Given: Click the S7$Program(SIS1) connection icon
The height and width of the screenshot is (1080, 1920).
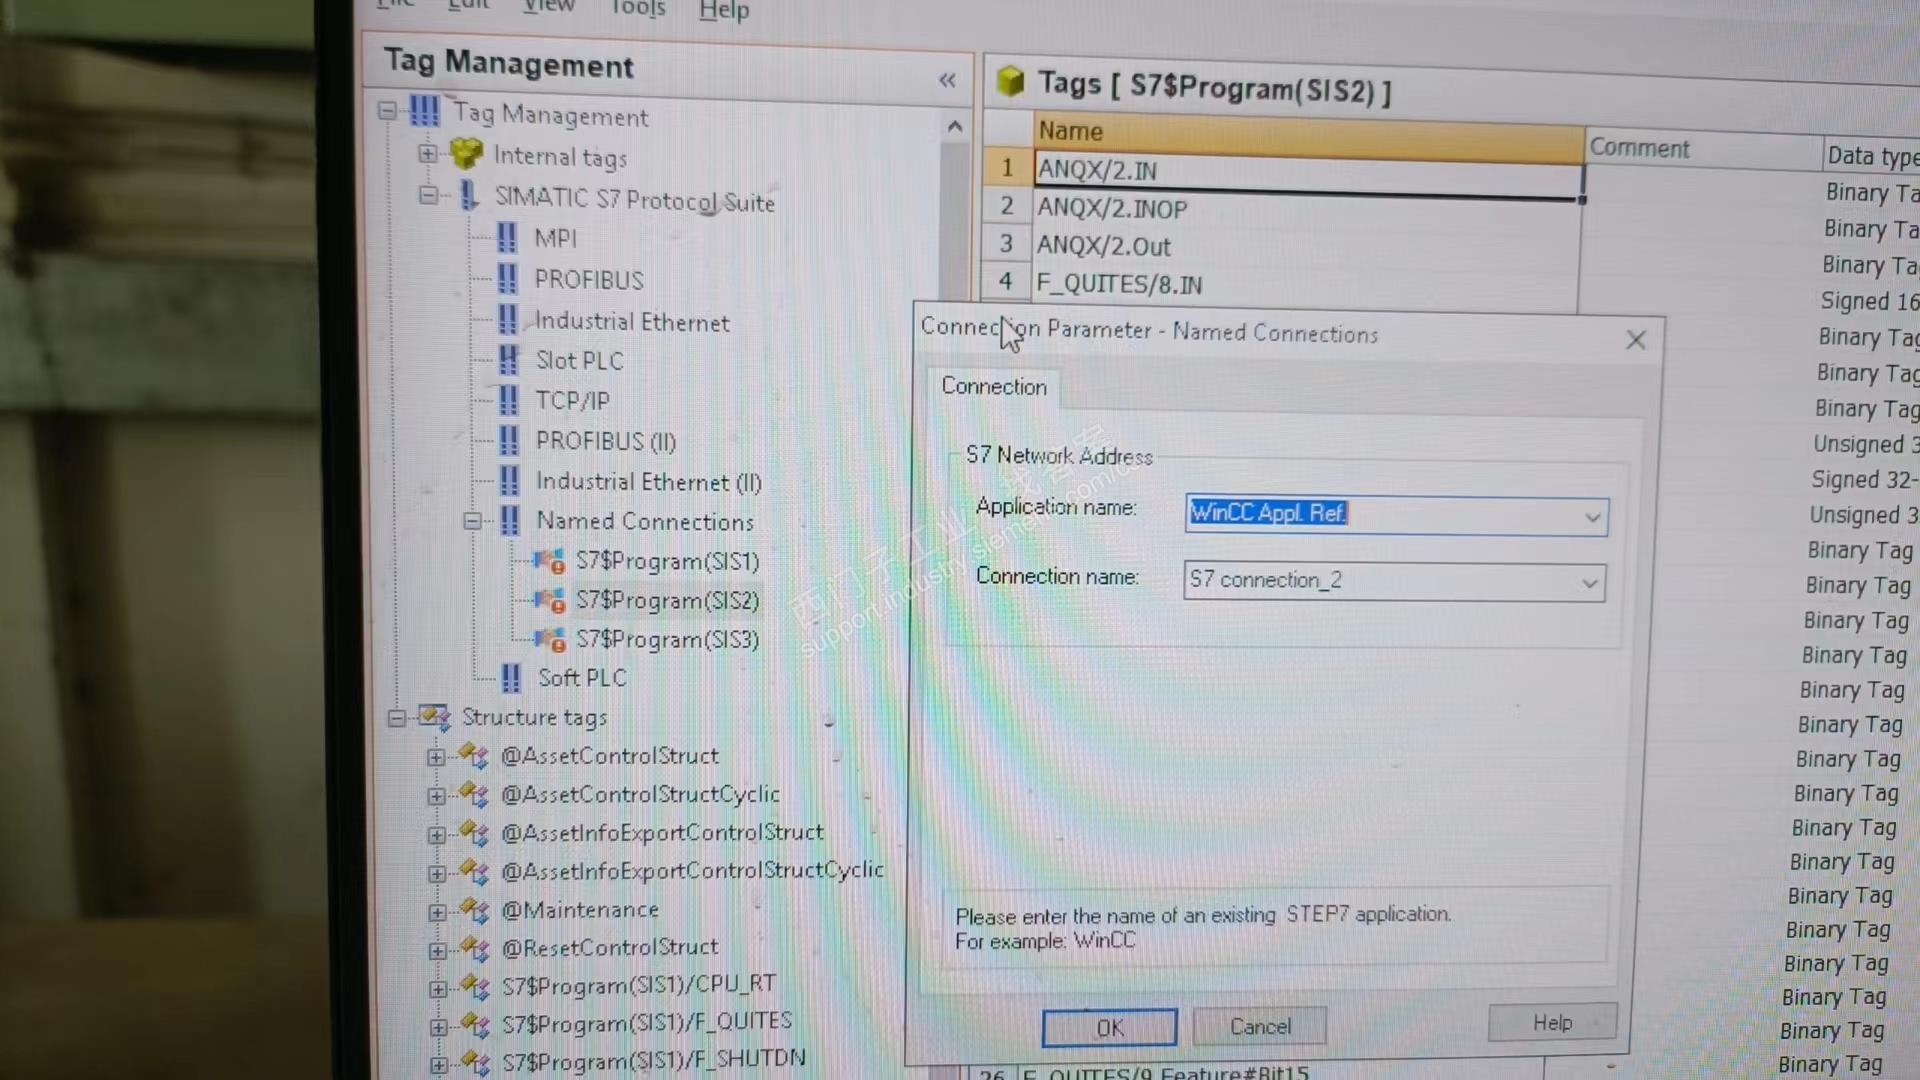Looking at the screenshot, I should (549, 562).
